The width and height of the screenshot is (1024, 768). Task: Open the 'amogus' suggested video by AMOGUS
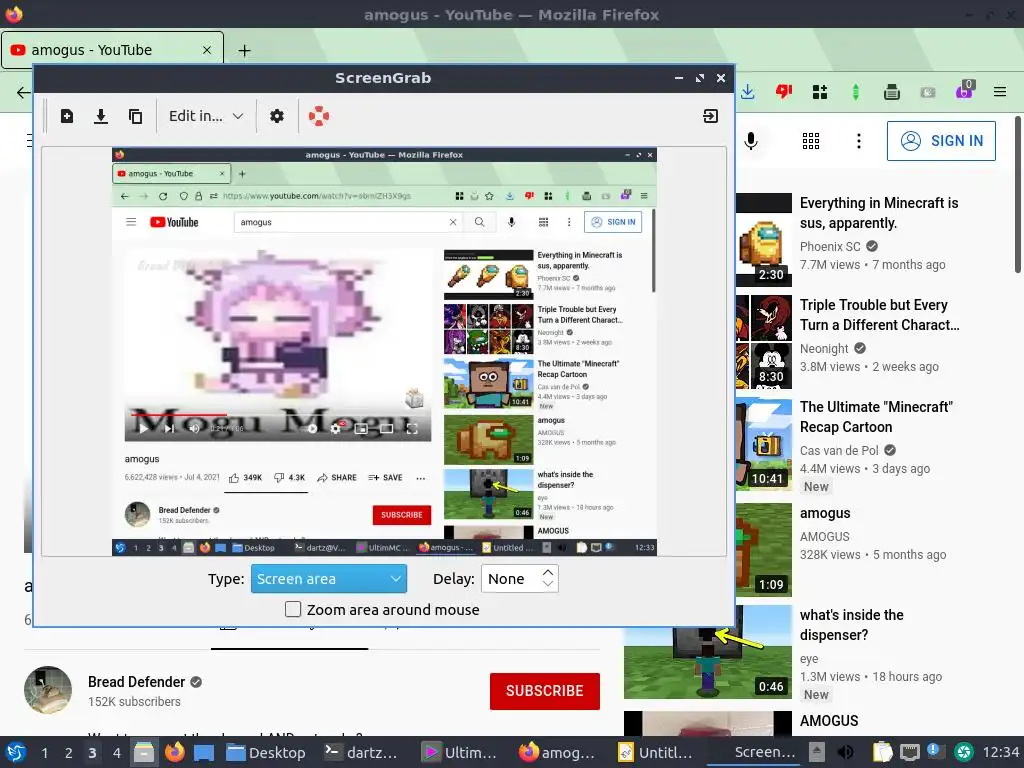tap(825, 513)
